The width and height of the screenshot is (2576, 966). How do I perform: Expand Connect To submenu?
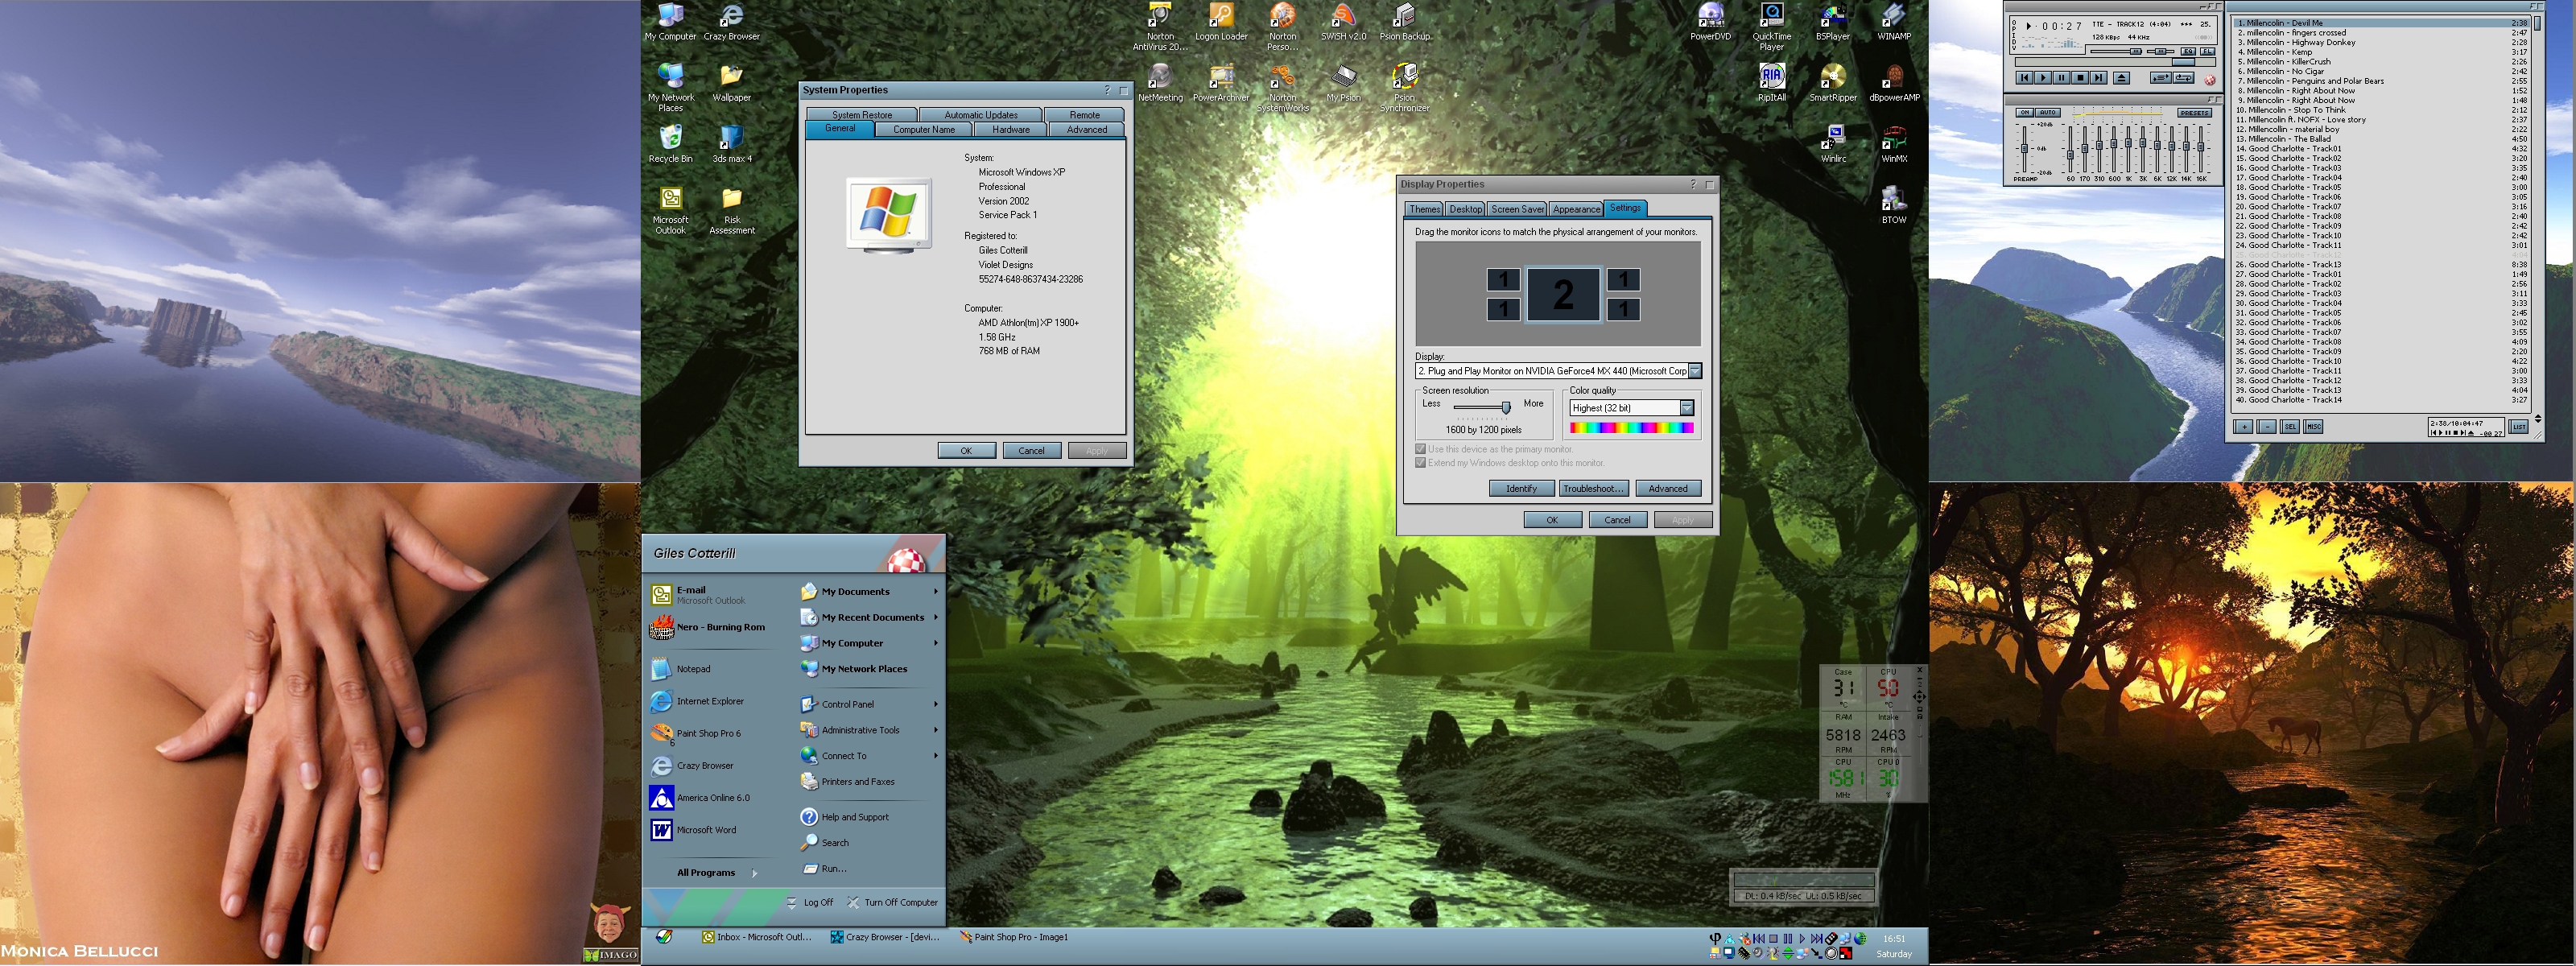click(x=936, y=756)
